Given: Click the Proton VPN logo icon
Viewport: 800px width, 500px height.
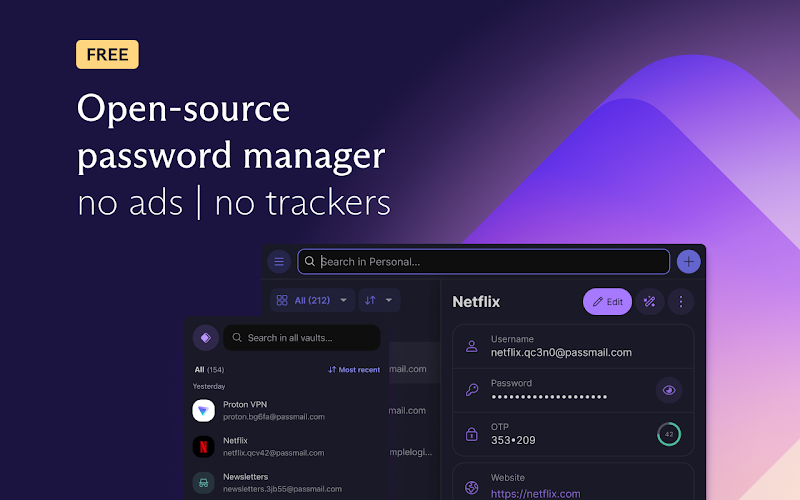Looking at the screenshot, I should [204, 411].
